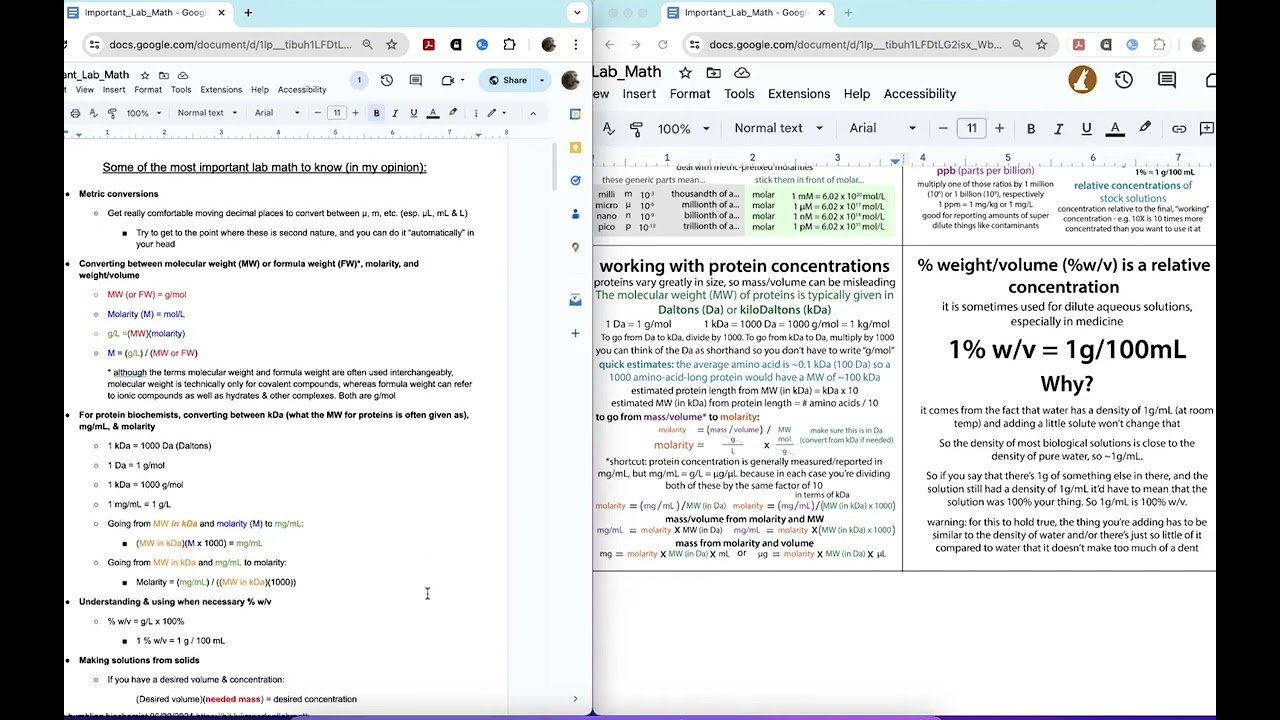Screen dimensions: 1280x720
Task: Toggle Underline in left window toolbar
Action: pyautogui.click(x=414, y=113)
